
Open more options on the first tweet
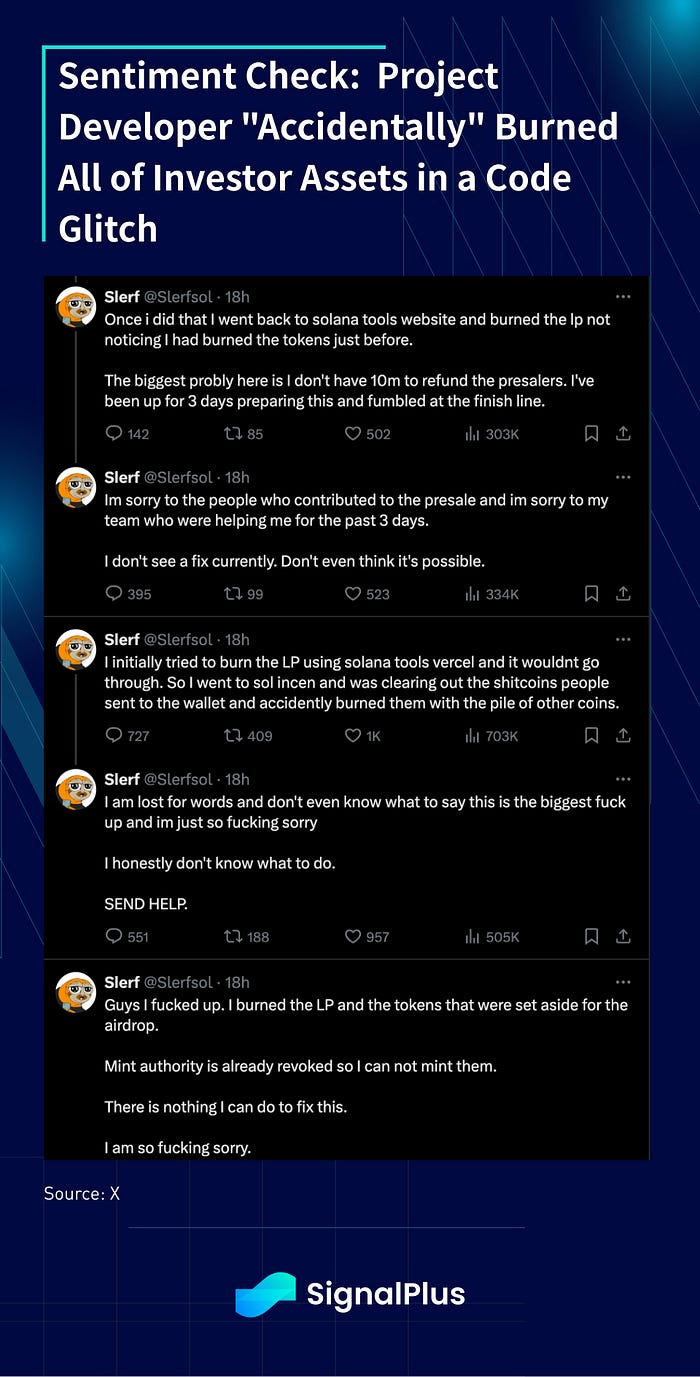[x=623, y=297]
